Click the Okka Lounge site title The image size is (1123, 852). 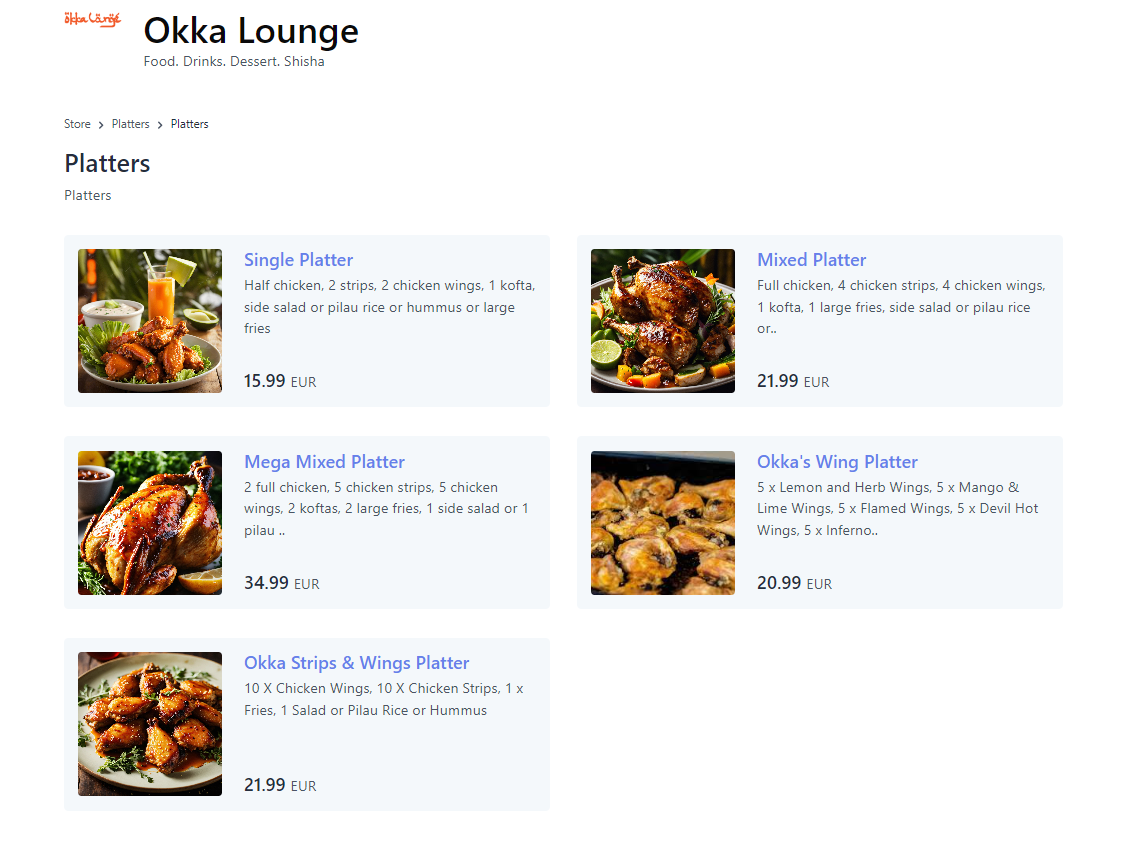pos(251,31)
